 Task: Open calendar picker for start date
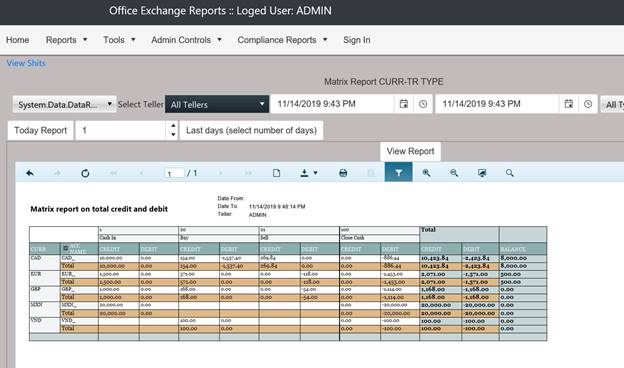pos(404,104)
